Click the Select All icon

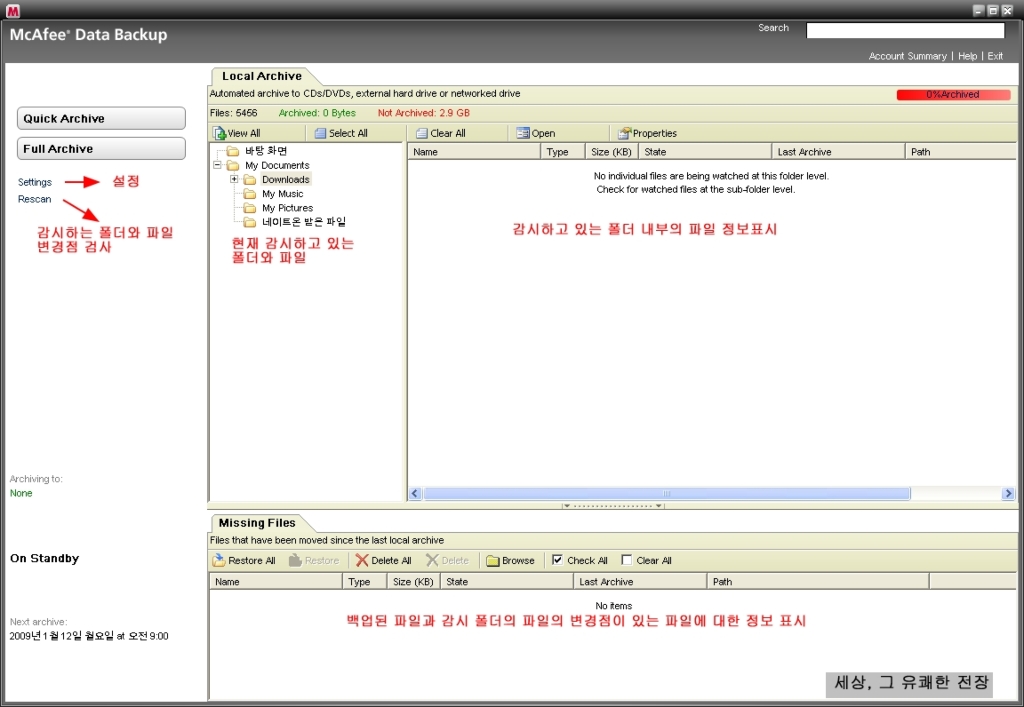(320, 133)
